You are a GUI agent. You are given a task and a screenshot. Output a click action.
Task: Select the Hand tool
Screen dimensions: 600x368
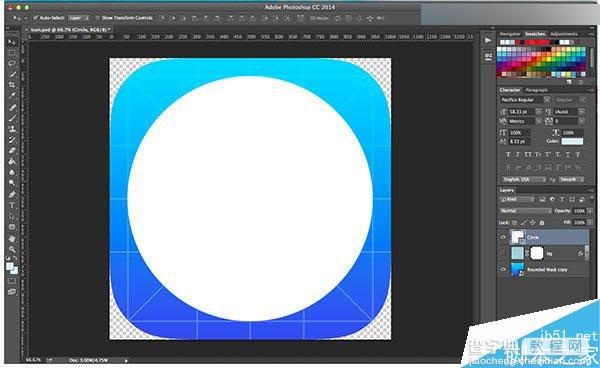coord(12,238)
